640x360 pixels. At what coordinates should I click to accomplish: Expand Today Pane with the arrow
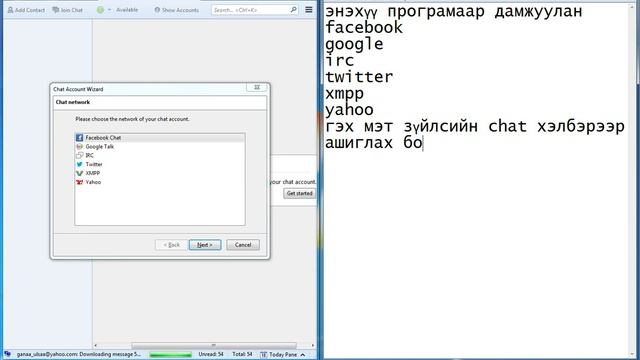[302, 355]
